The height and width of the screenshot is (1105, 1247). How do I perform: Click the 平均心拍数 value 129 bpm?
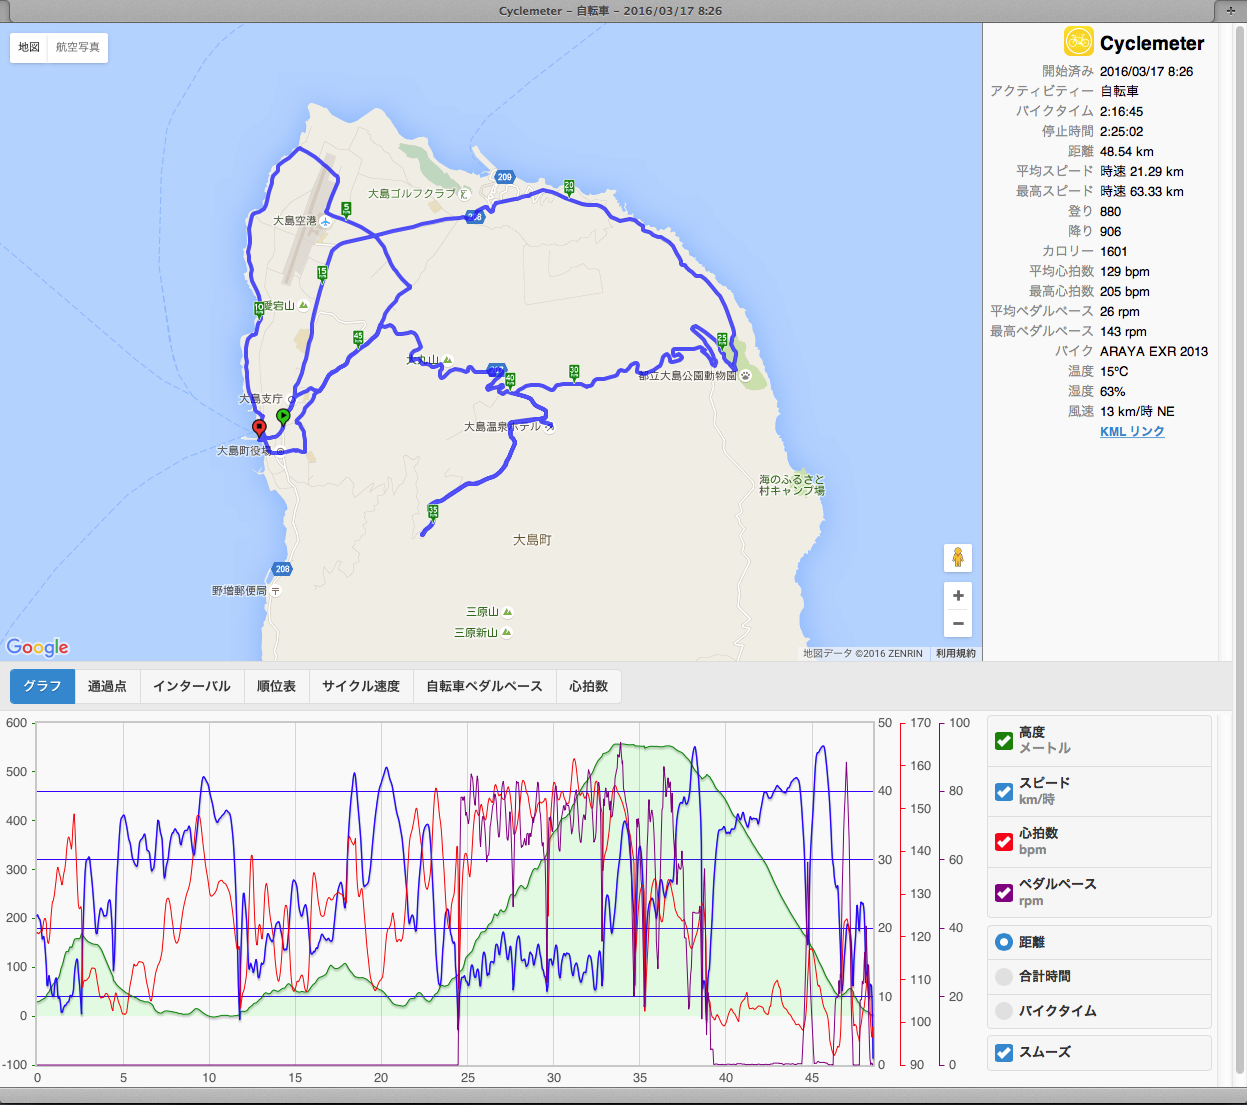tap(1125, 271)
